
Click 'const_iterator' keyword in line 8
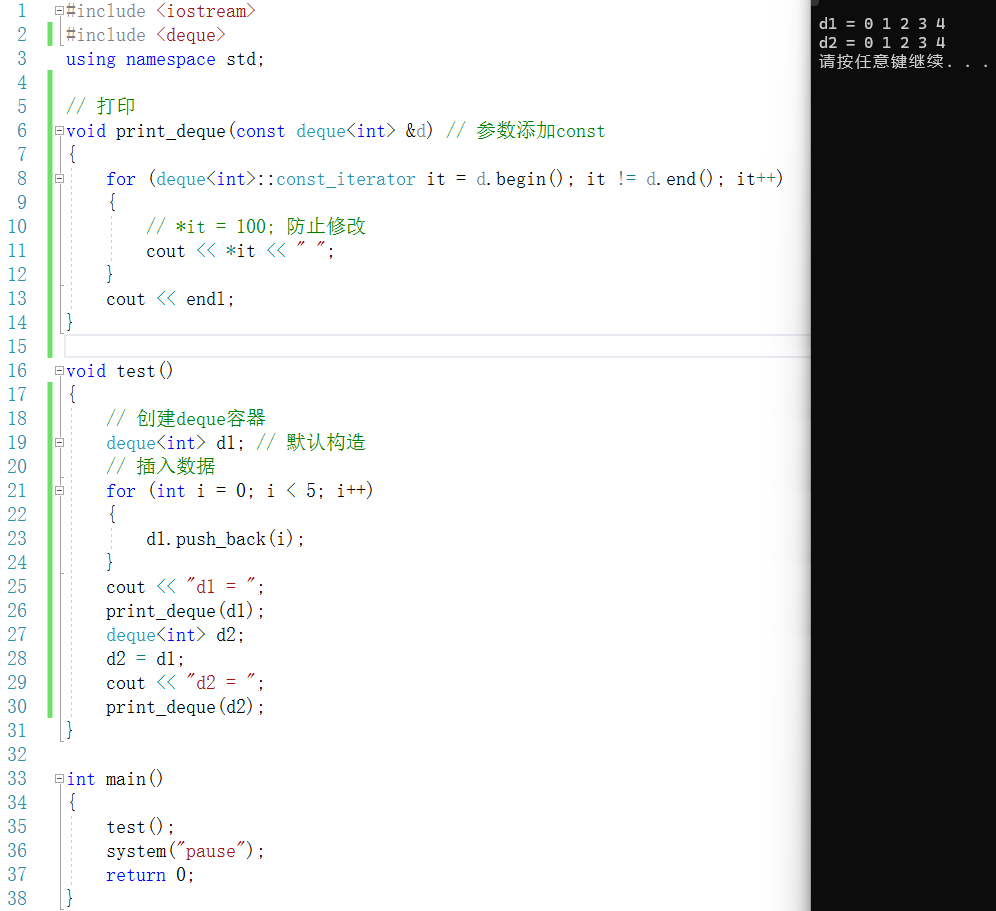[x=346, y=180]
